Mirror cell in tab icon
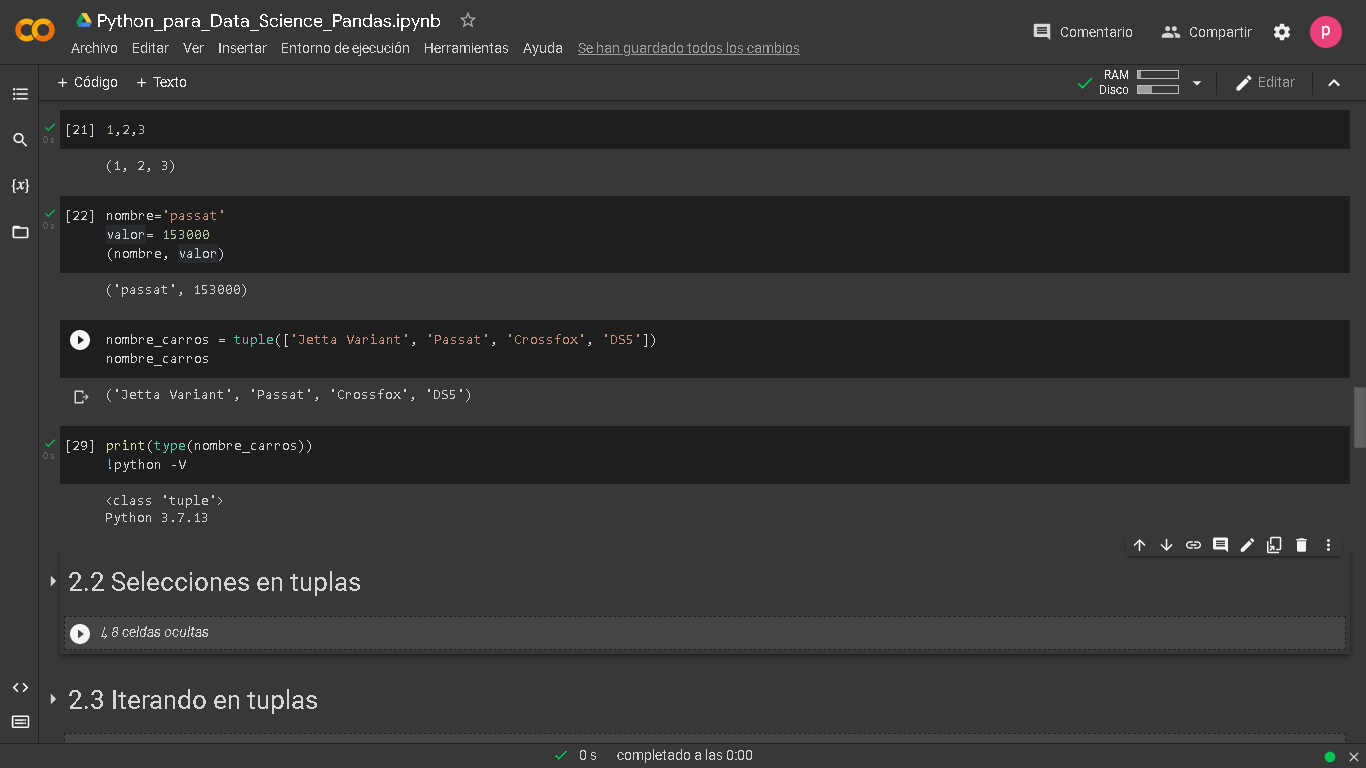Image resolution: width=1366 pixels, height=768 pixels. (x=1274, y=545)
